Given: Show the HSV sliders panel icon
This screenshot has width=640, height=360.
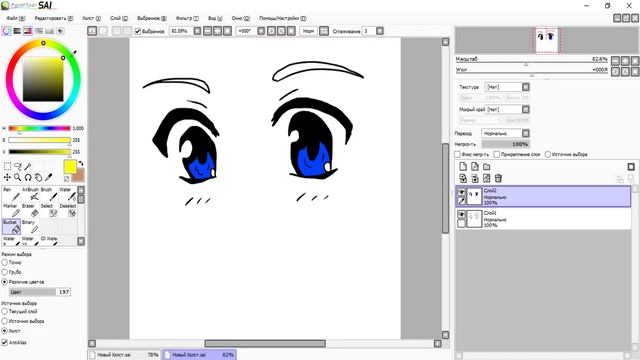Looking at the screenshot, I should tap(28, 31).
